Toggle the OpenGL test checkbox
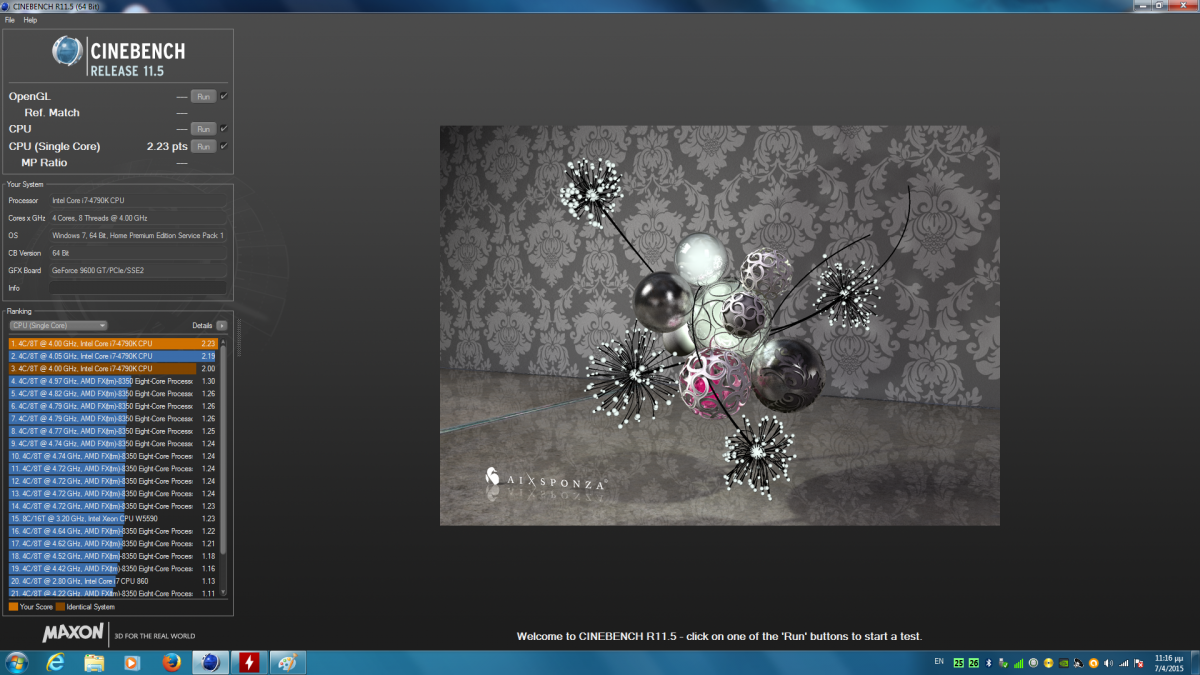Screen dimensions: 1200x675 (224, 96)
